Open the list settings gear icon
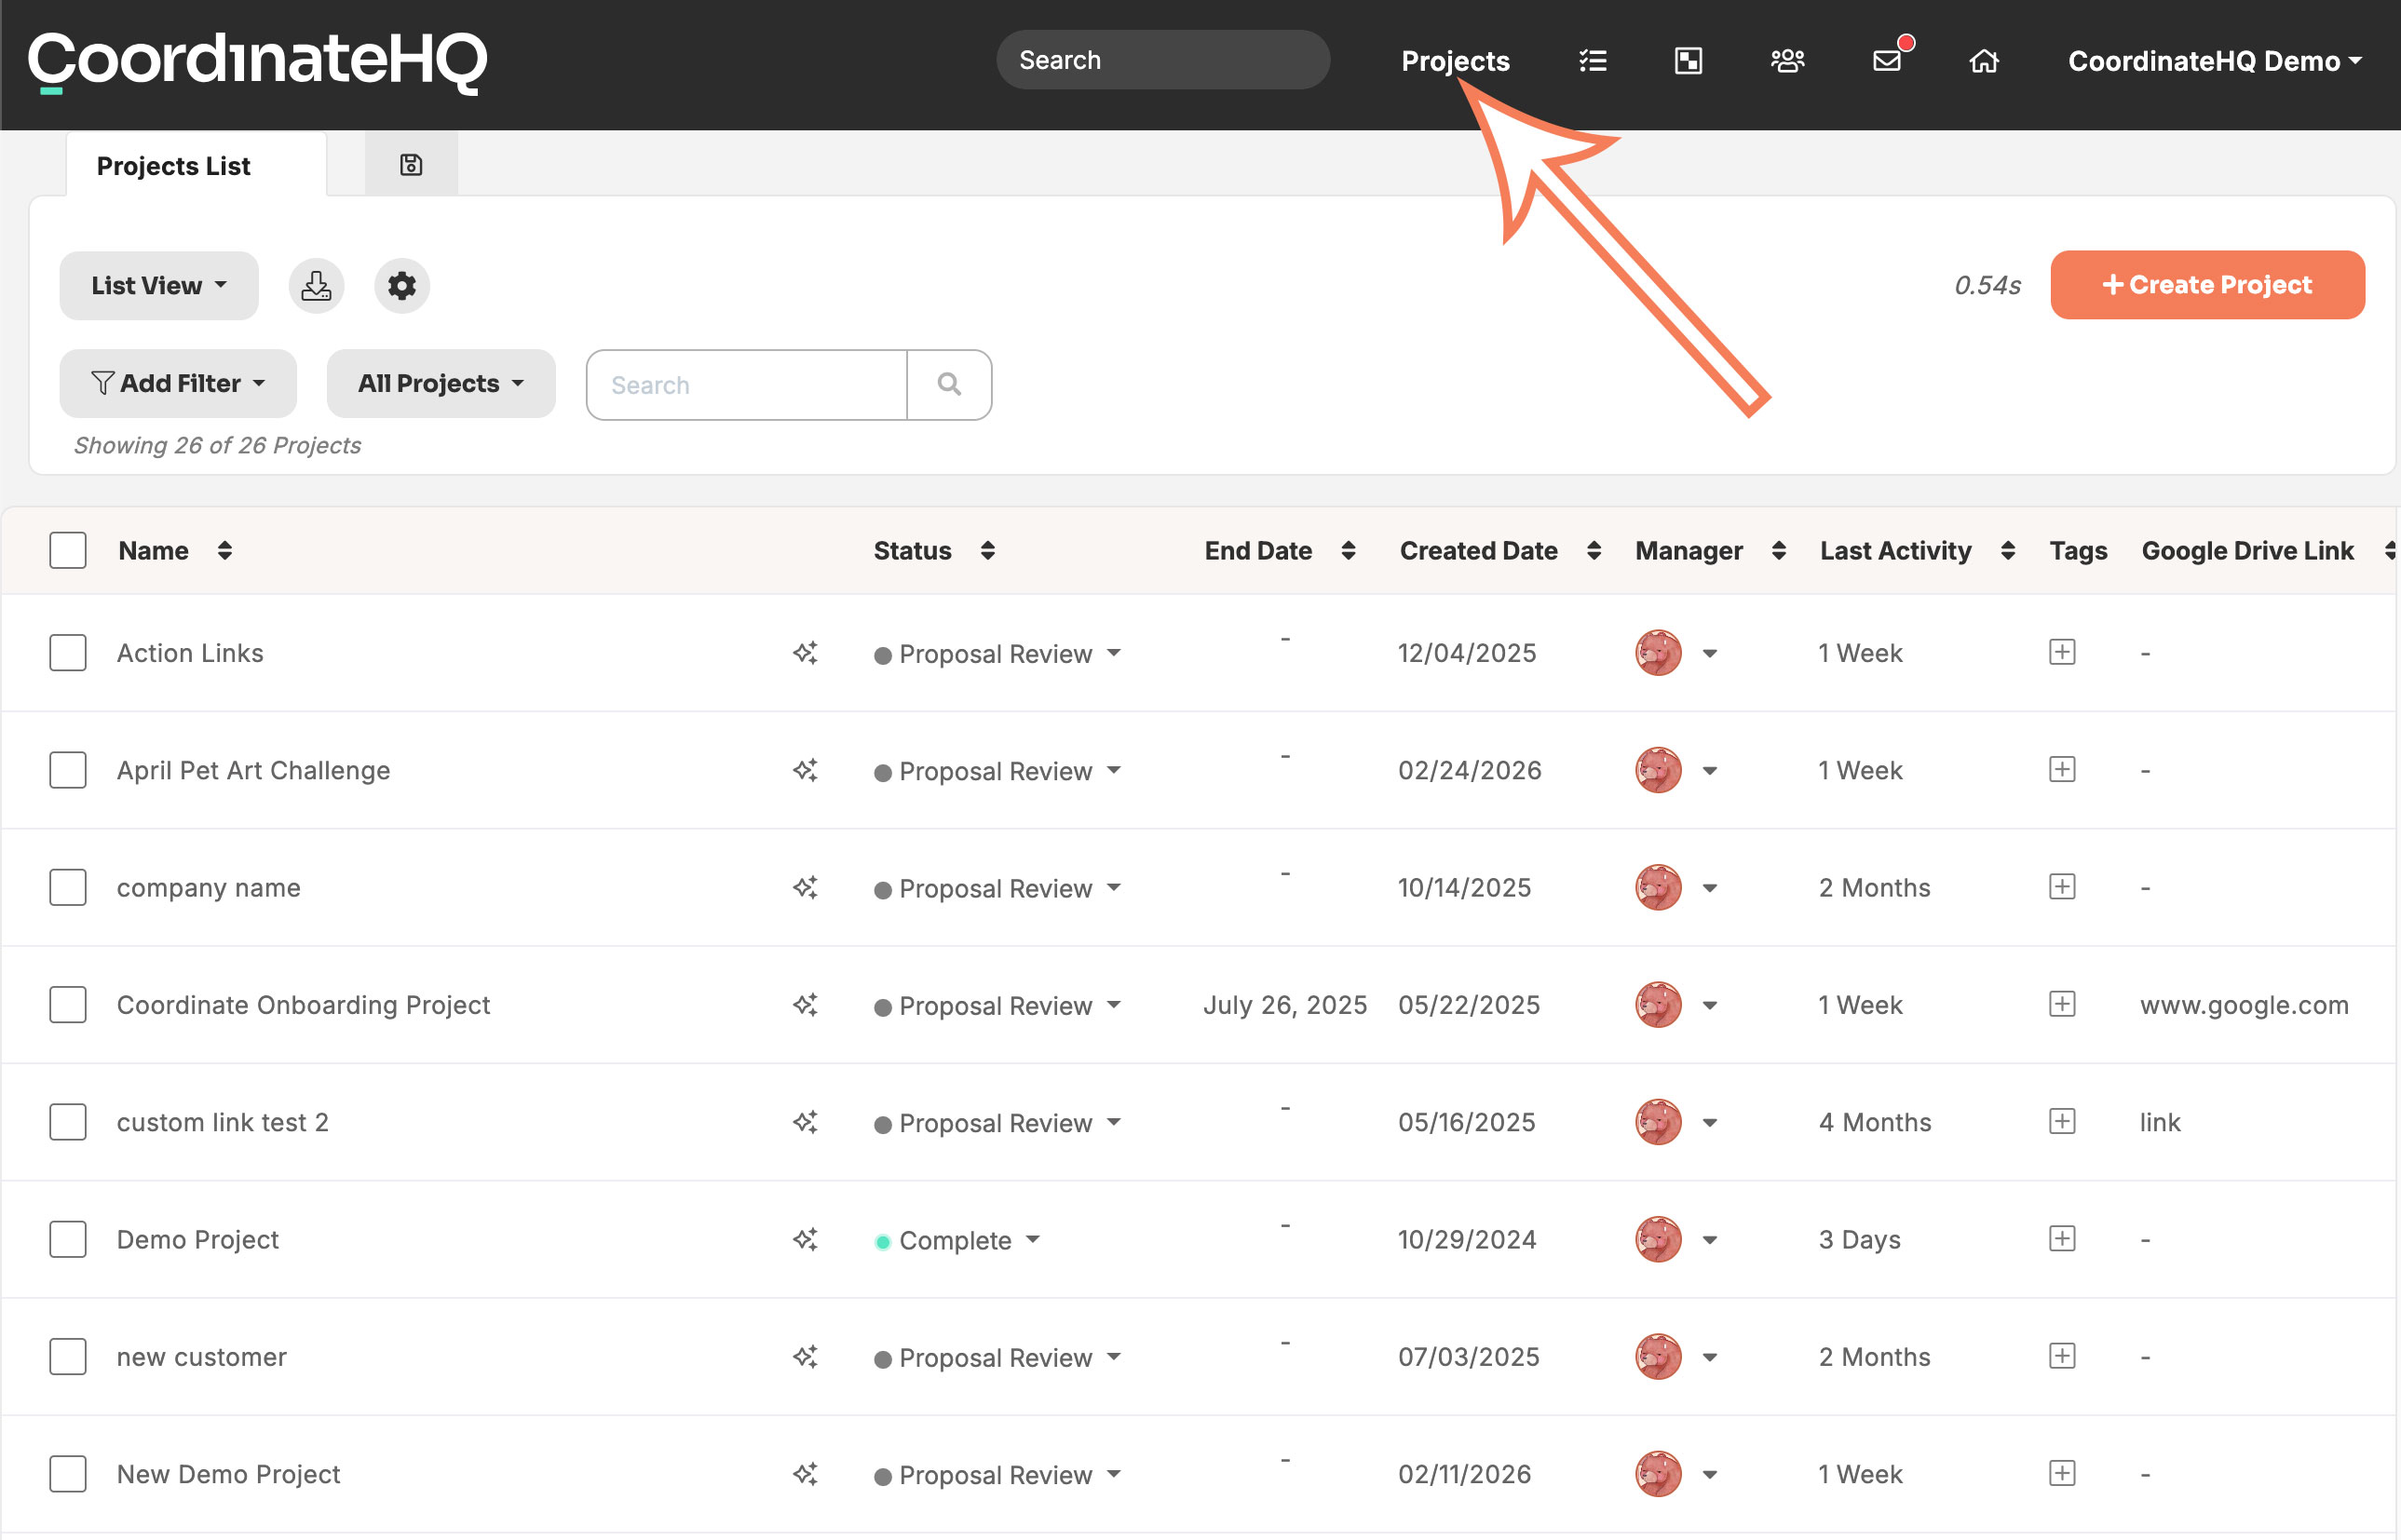 402,286
